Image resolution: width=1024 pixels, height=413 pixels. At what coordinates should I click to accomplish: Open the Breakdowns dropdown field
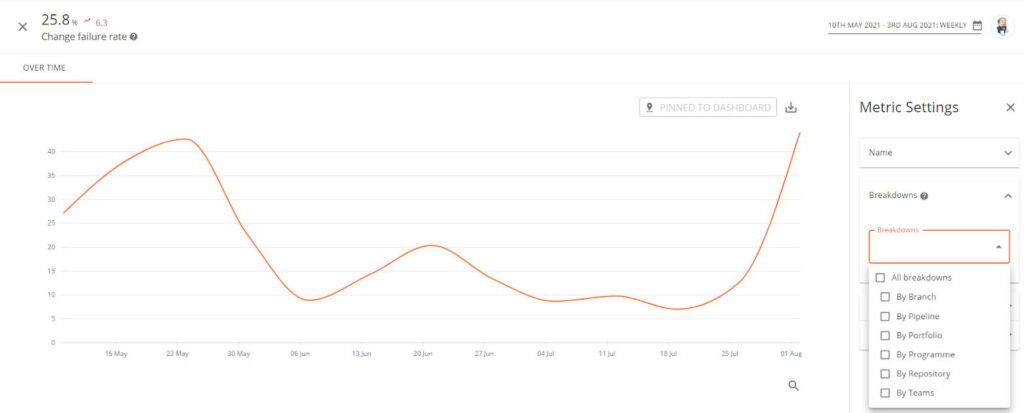point(938,247)
